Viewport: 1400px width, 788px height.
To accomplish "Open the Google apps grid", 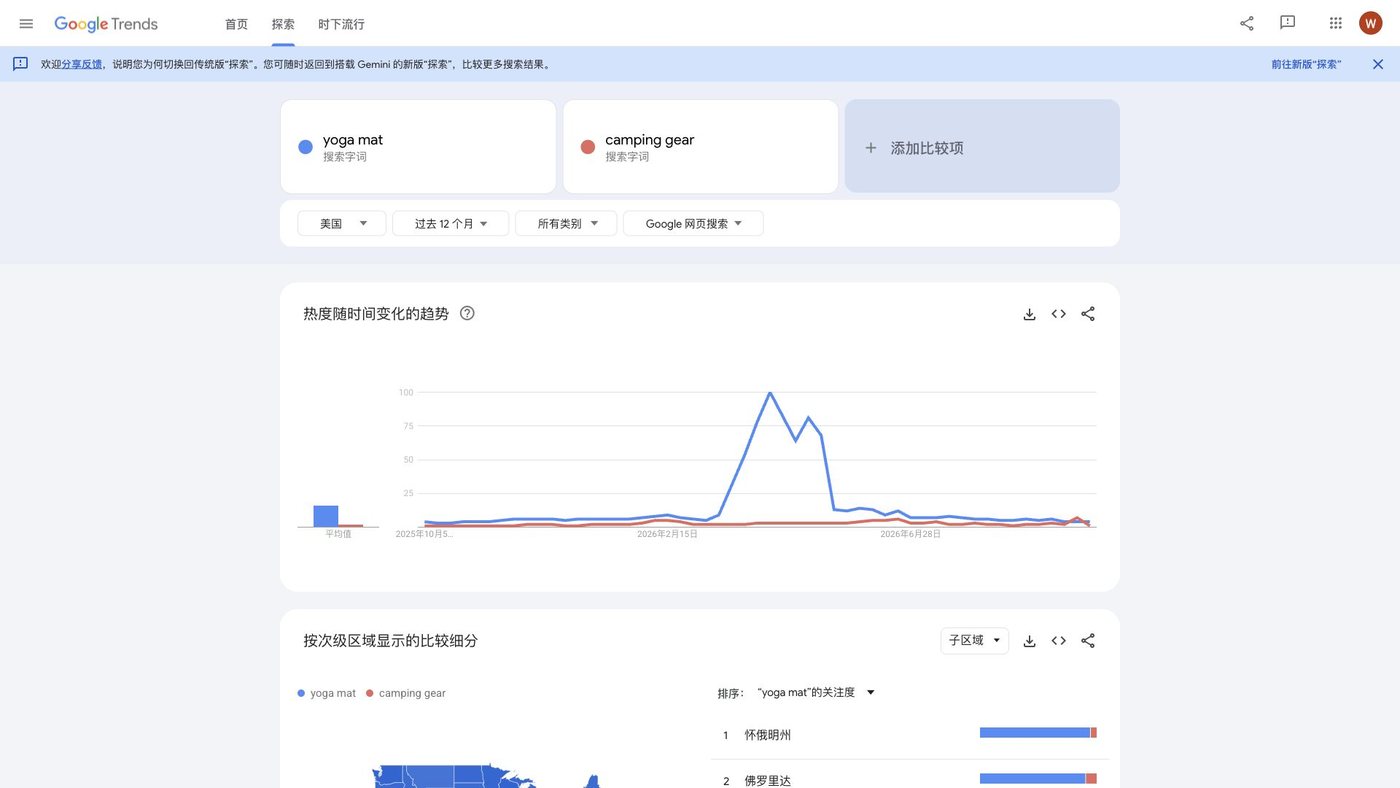I will (x=1335, y=23).
